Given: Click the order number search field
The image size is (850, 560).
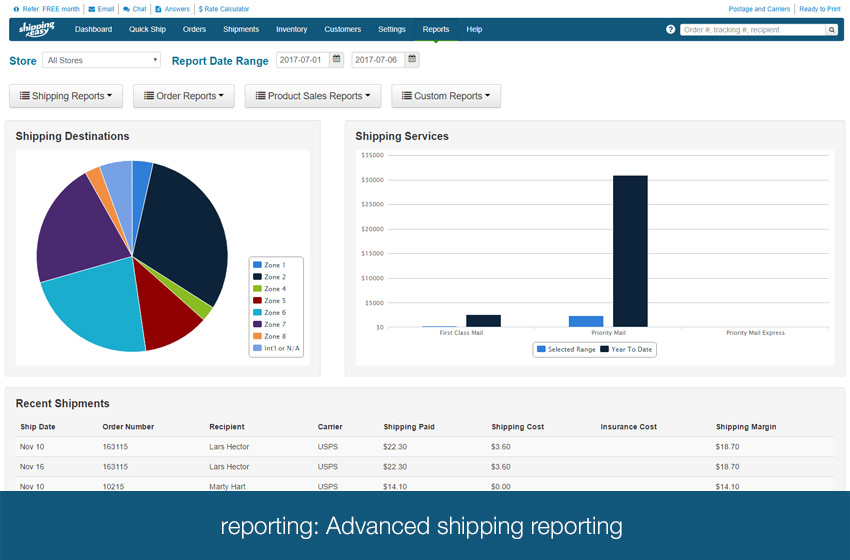Looking at the screenshot, I should coord(752,30).
